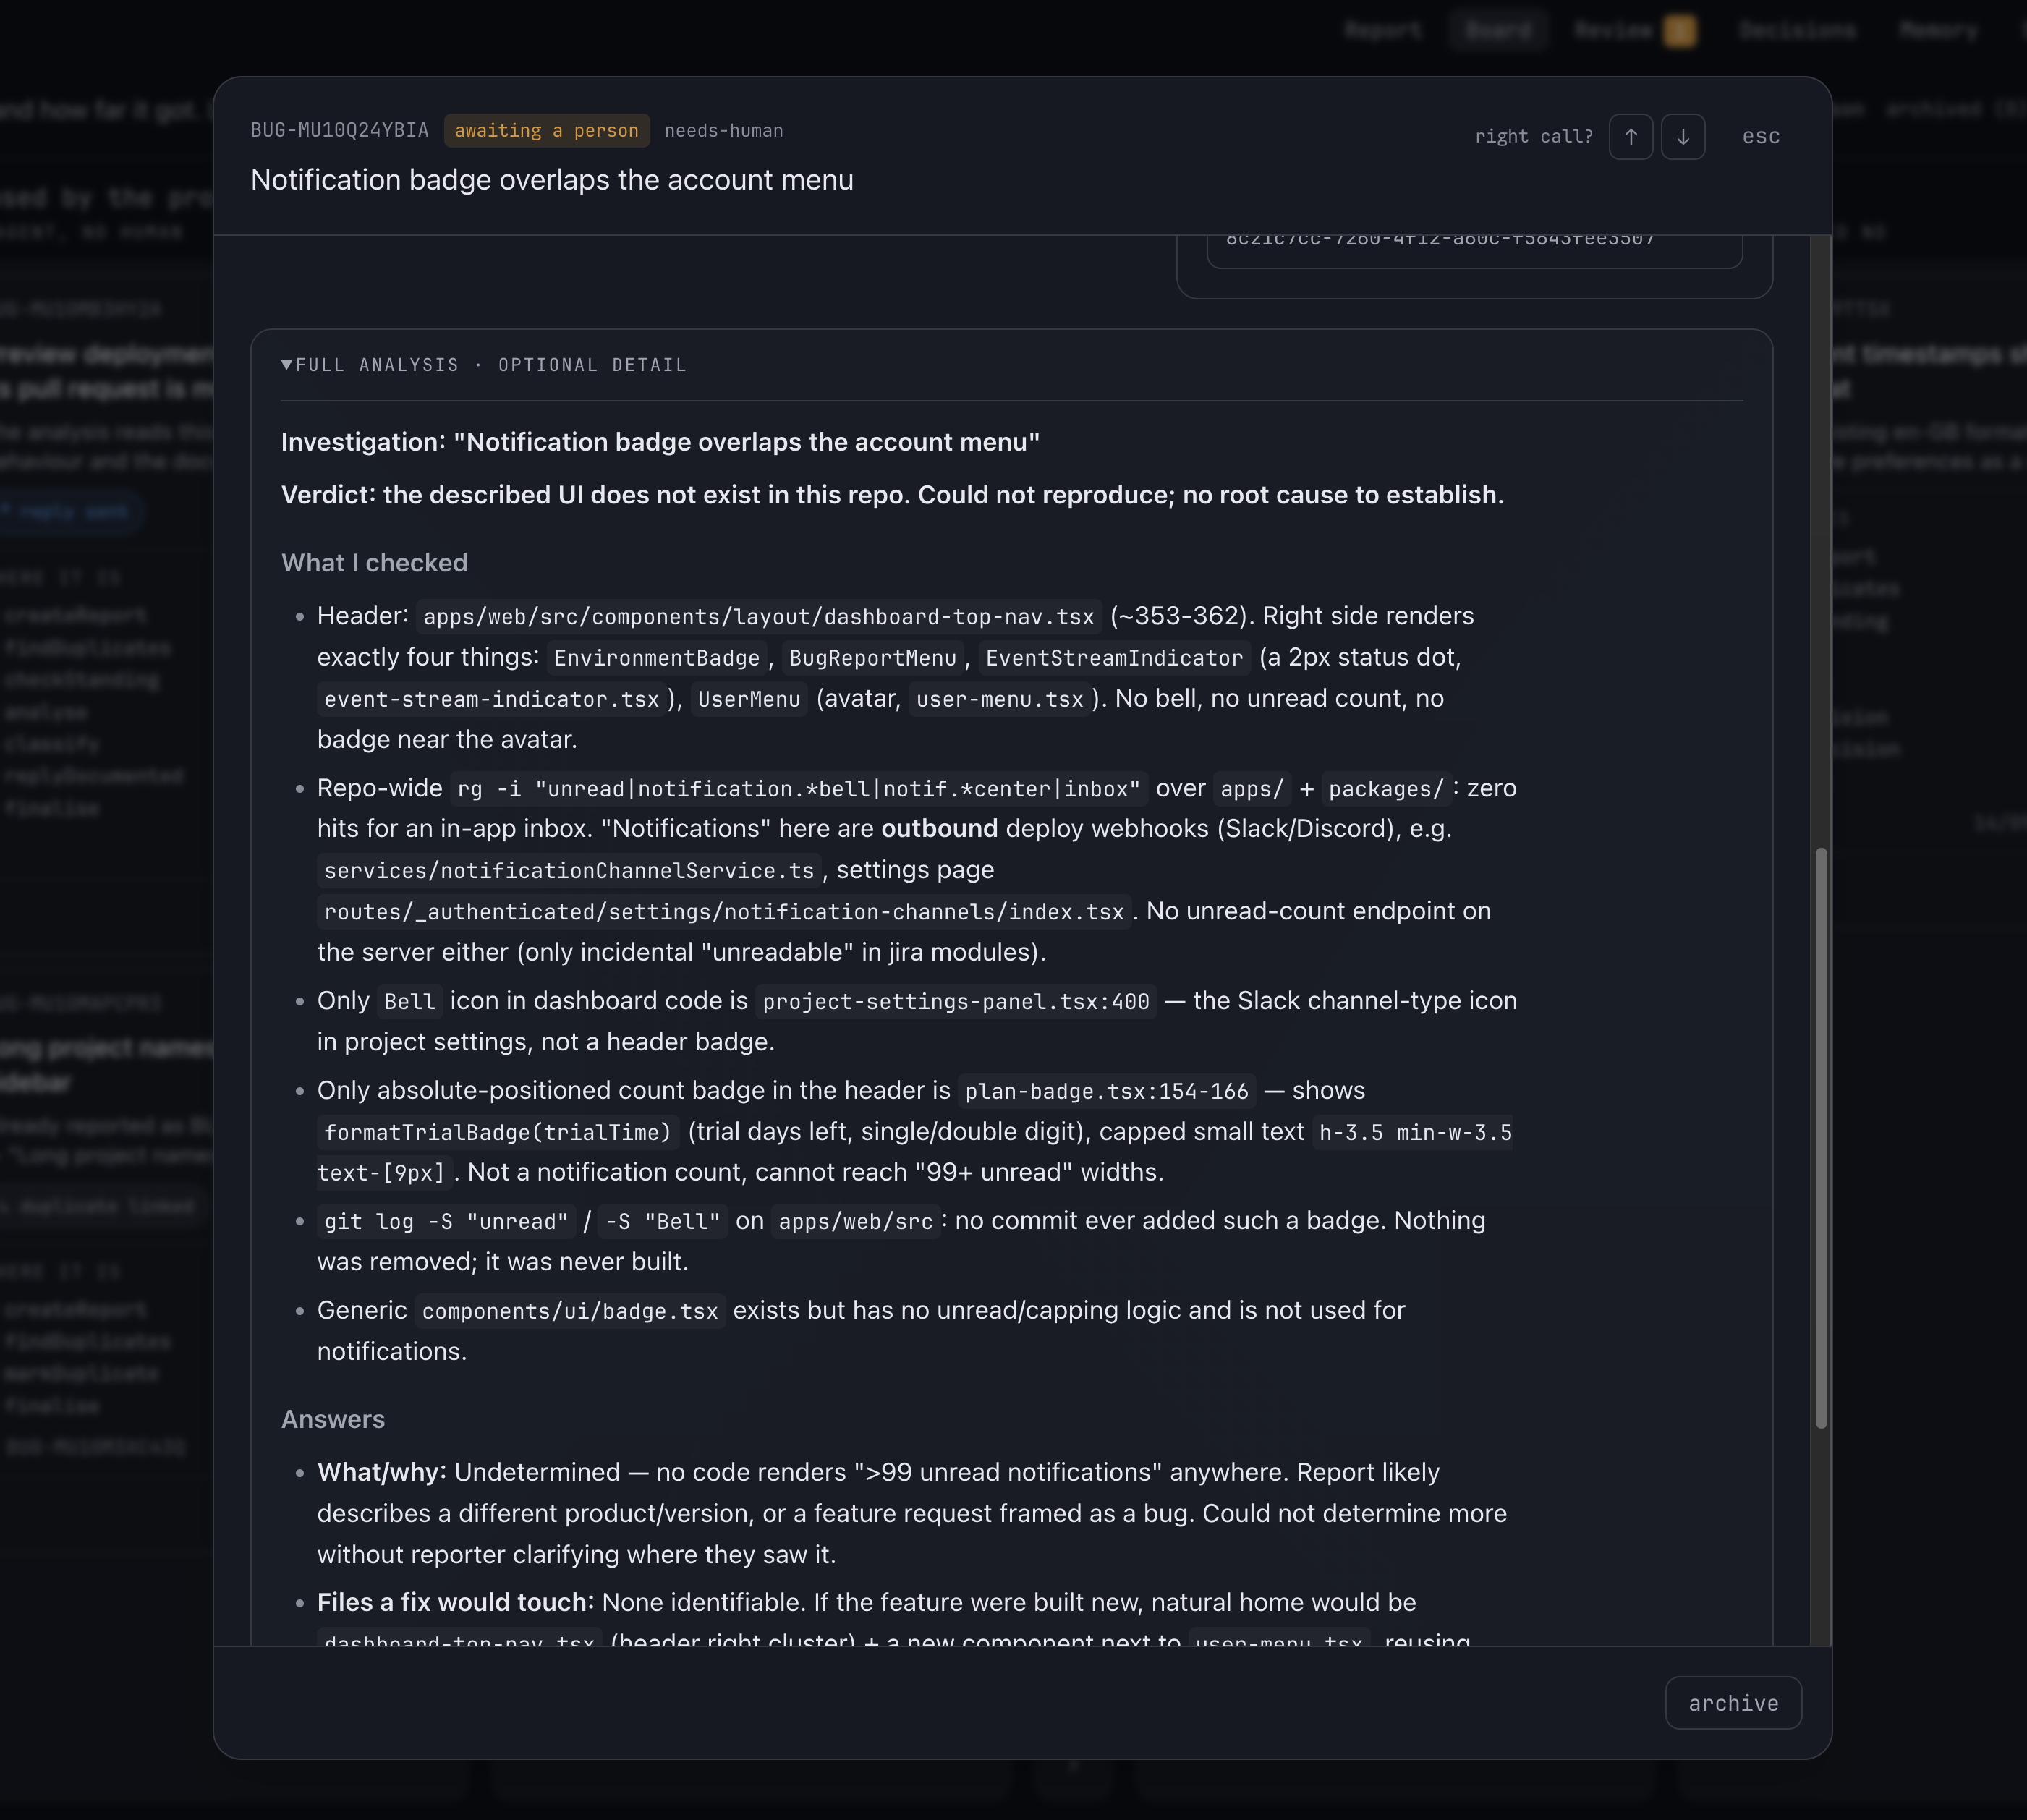
Task: Click the 'apps/web/src' code token
Action: click(x=856, y=1221)
